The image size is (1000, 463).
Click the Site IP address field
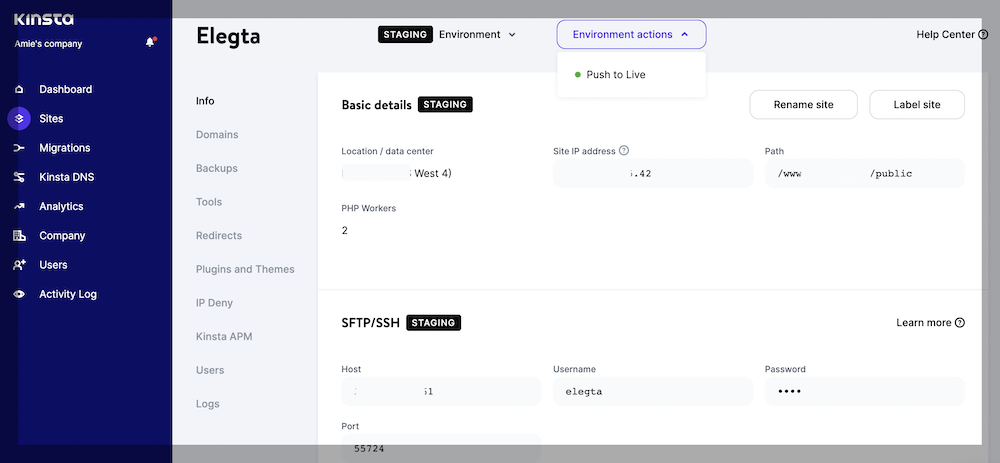[653, 173]
